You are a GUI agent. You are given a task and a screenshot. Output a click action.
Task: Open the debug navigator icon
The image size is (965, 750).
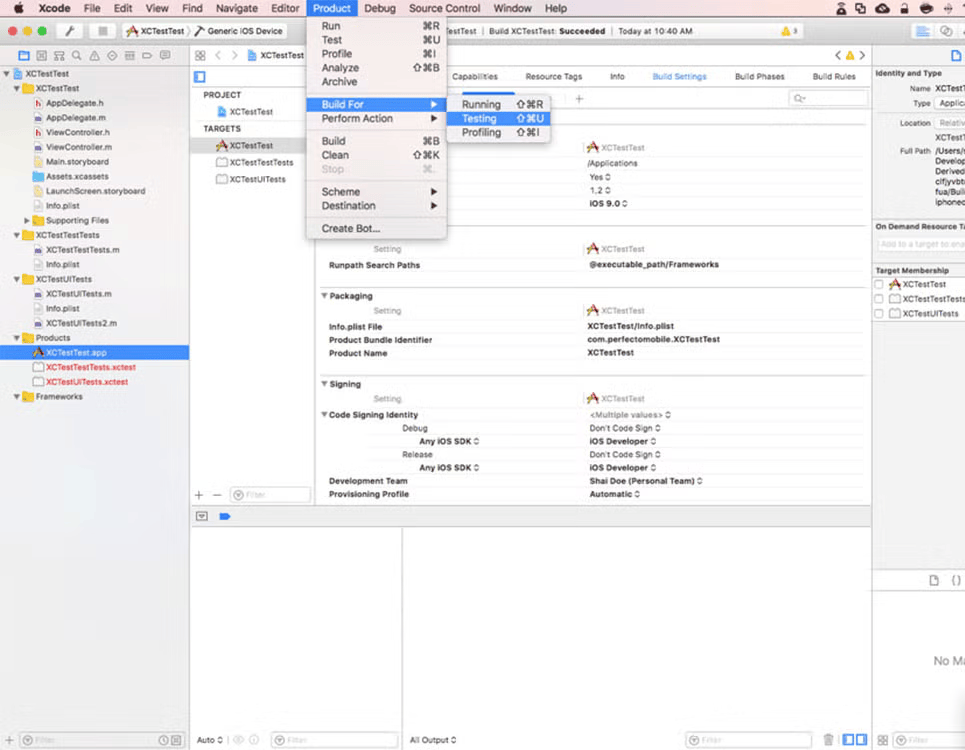click(129, 55)
